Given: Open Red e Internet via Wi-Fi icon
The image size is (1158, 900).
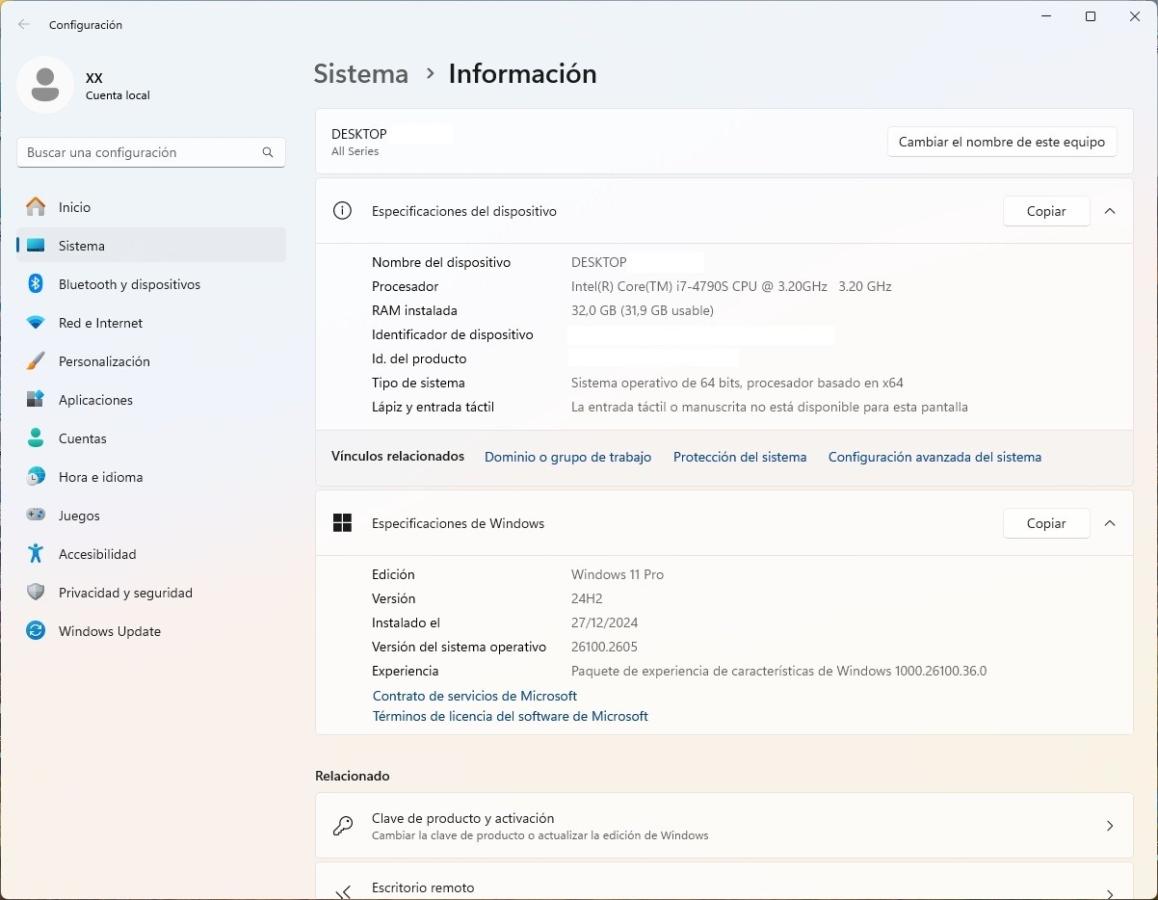Looking at the screenshot, I should coord(36,323).
